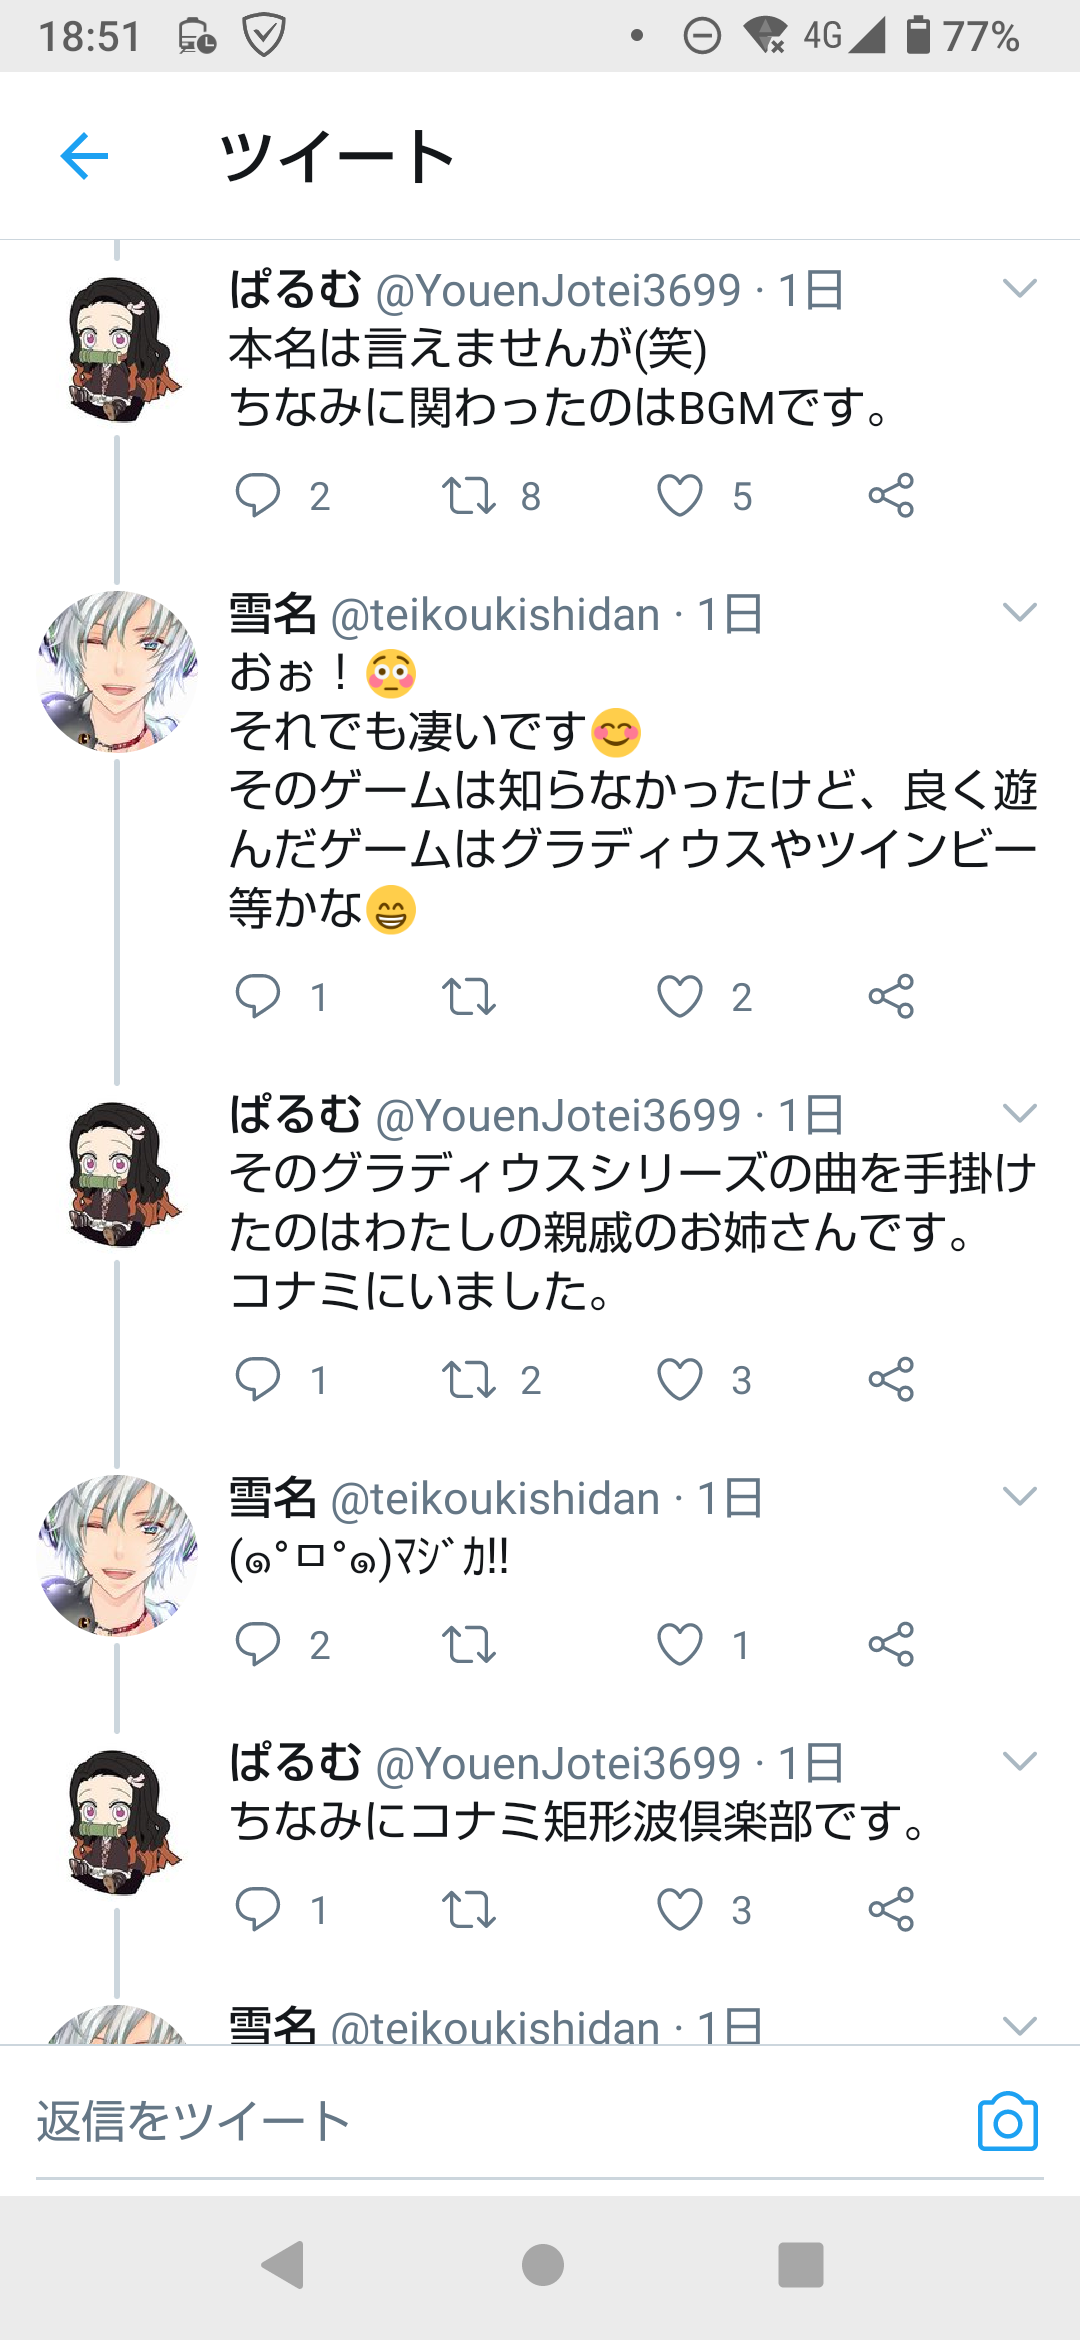This screenshot has width=1080, height=2340.
Task: Retweet the コナミにいました tweet
Action: [469, 1380]
